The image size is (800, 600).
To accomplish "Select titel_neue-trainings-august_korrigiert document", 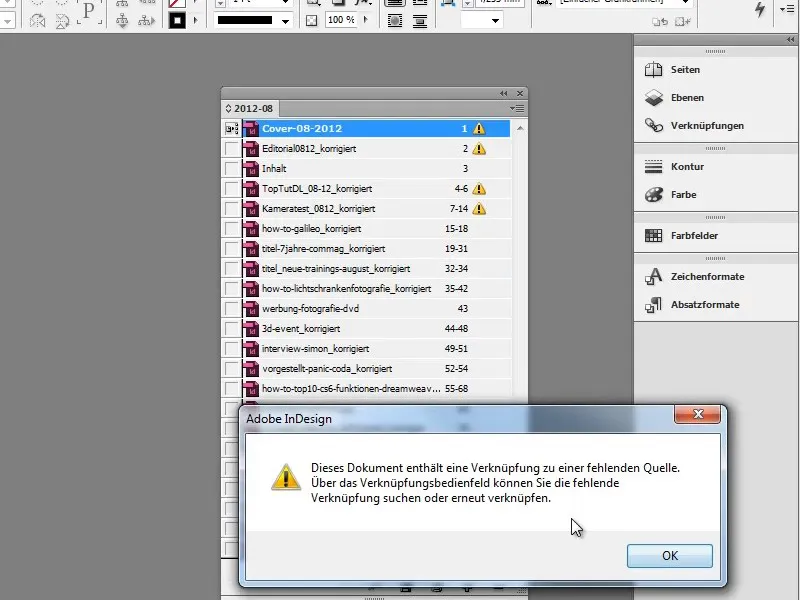I will pos(377,268).
